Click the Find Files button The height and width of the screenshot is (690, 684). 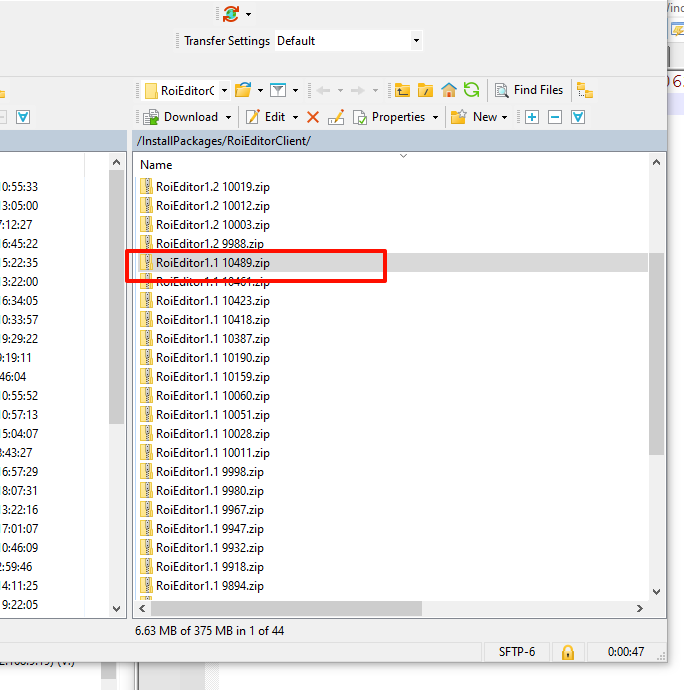(x=529, y=90)
